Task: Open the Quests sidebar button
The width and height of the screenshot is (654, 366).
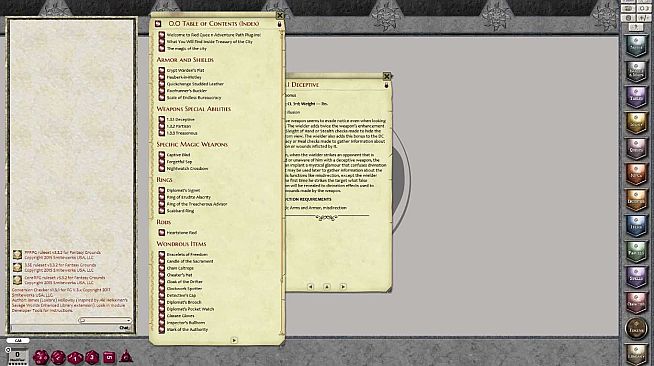Action: click(x=636, y=148)
